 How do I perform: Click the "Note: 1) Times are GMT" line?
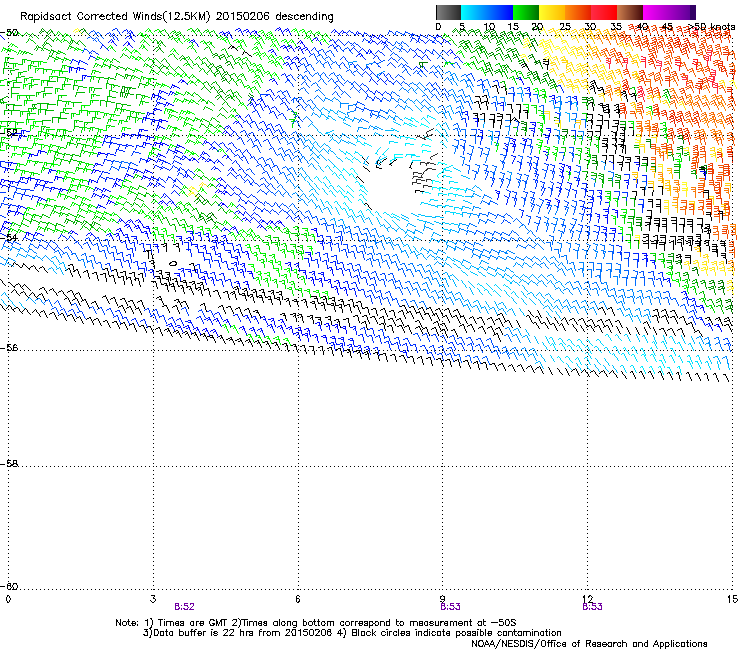click(x=316, y=623)
